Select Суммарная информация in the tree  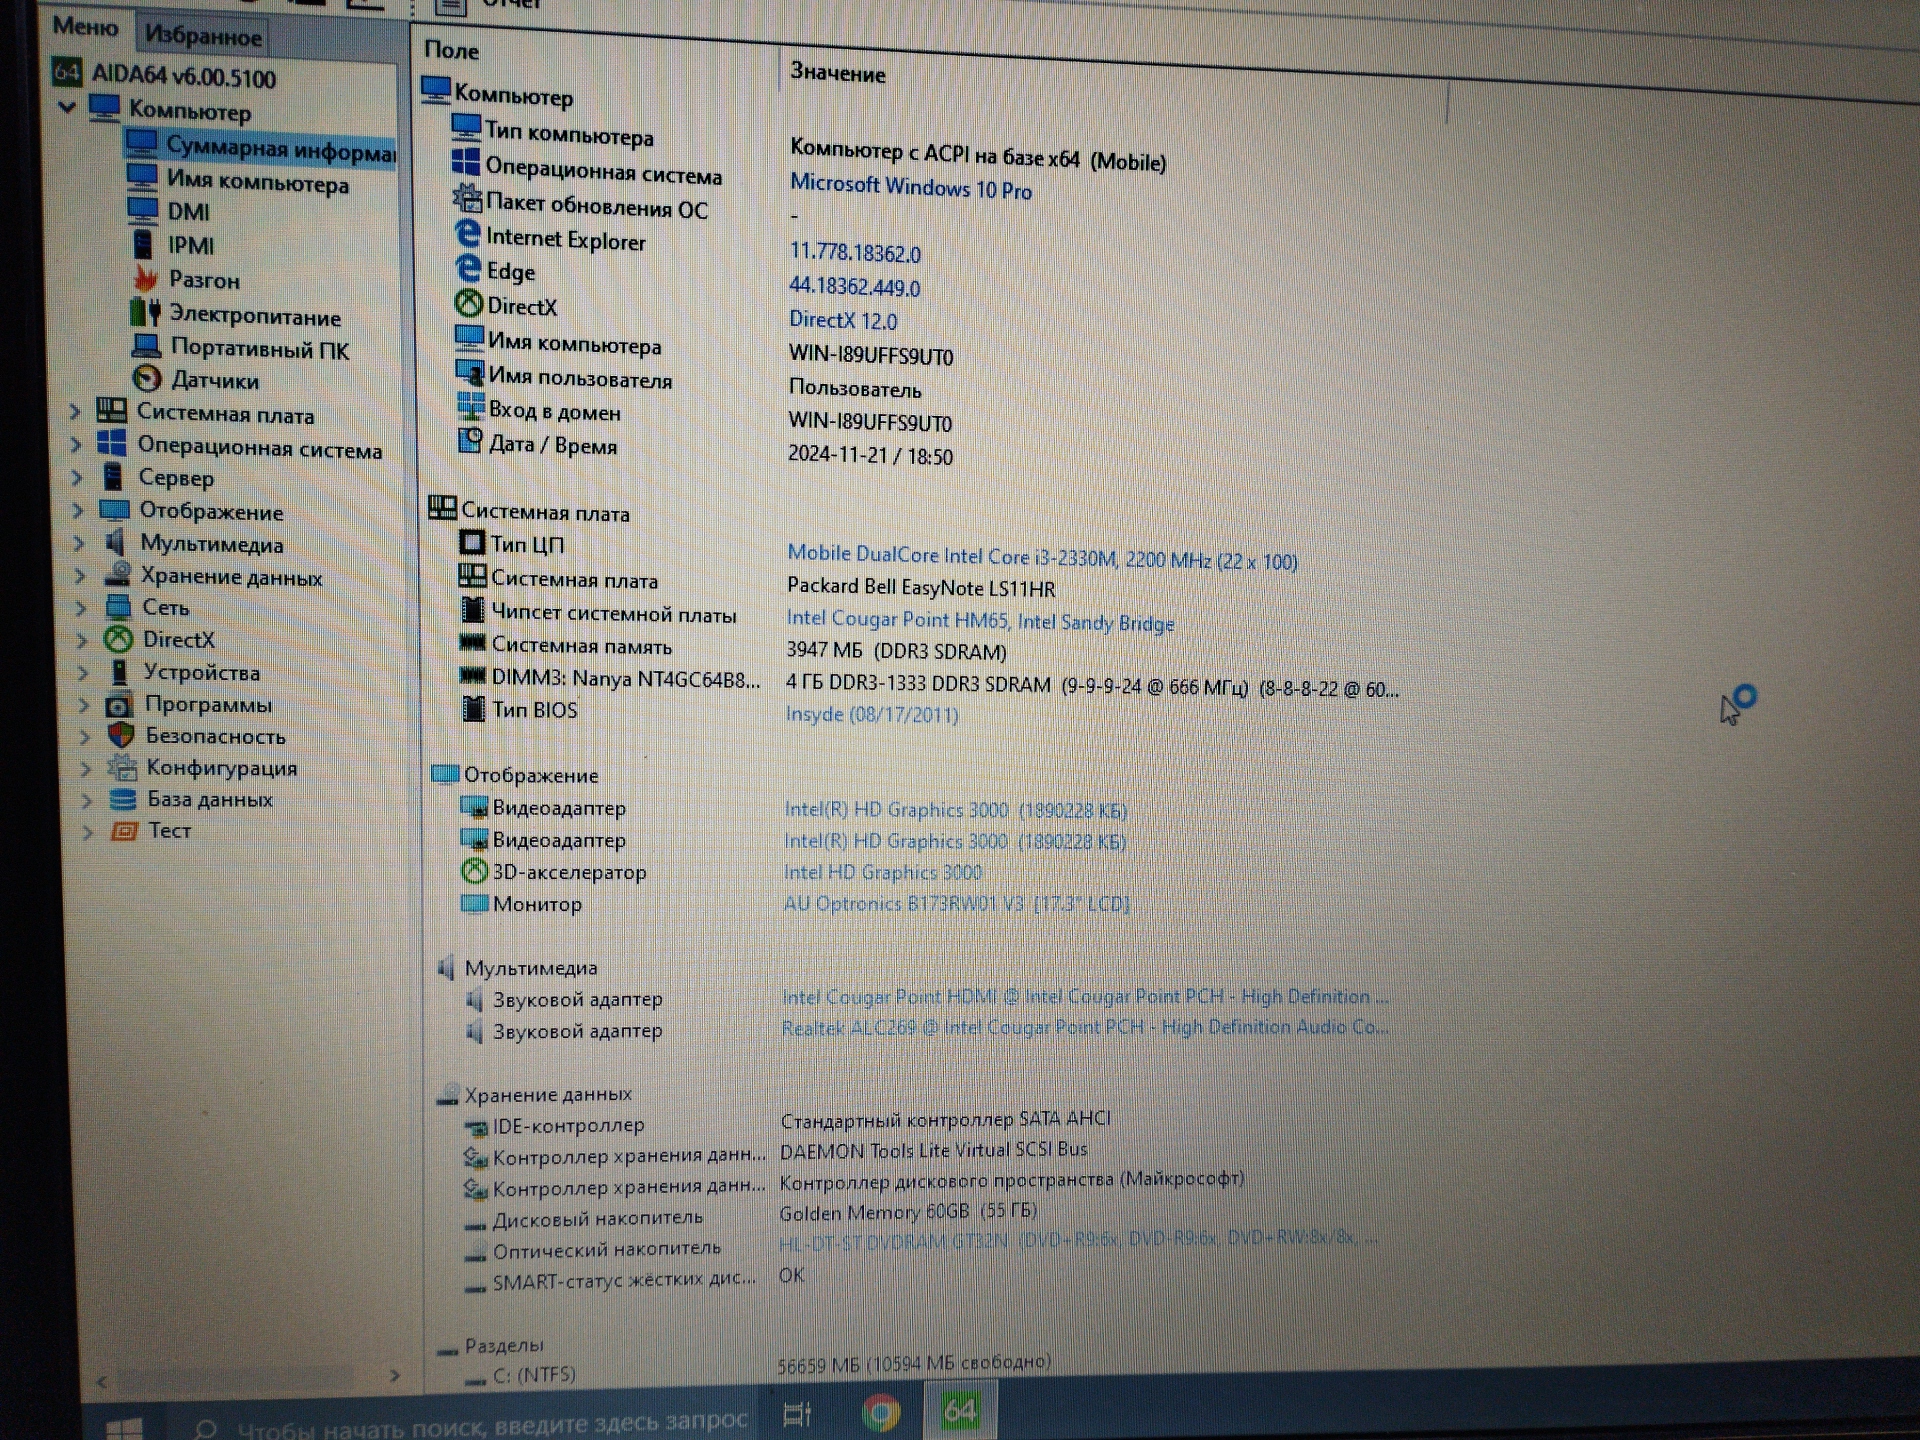tap(279, 149)
